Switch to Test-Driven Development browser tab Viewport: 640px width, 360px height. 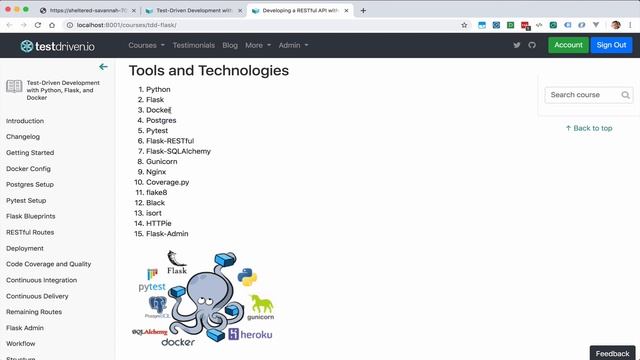point(194,11)
